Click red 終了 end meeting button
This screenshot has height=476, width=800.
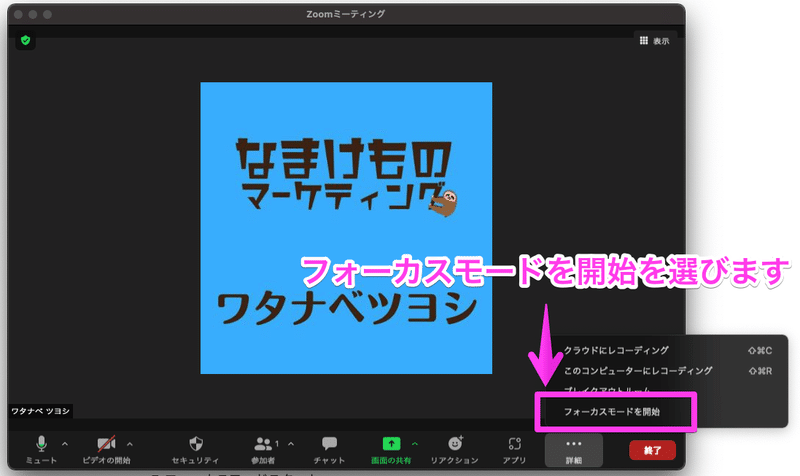pyautogui.click(x=652, y=450)
